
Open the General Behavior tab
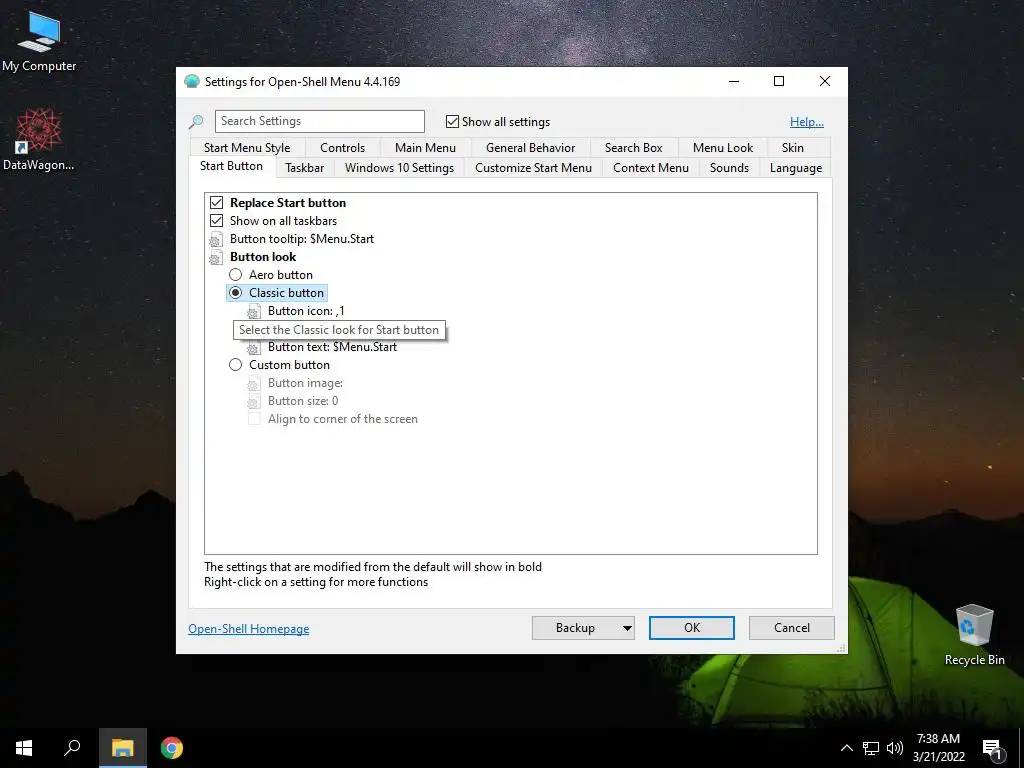click(x=530, y=148)
